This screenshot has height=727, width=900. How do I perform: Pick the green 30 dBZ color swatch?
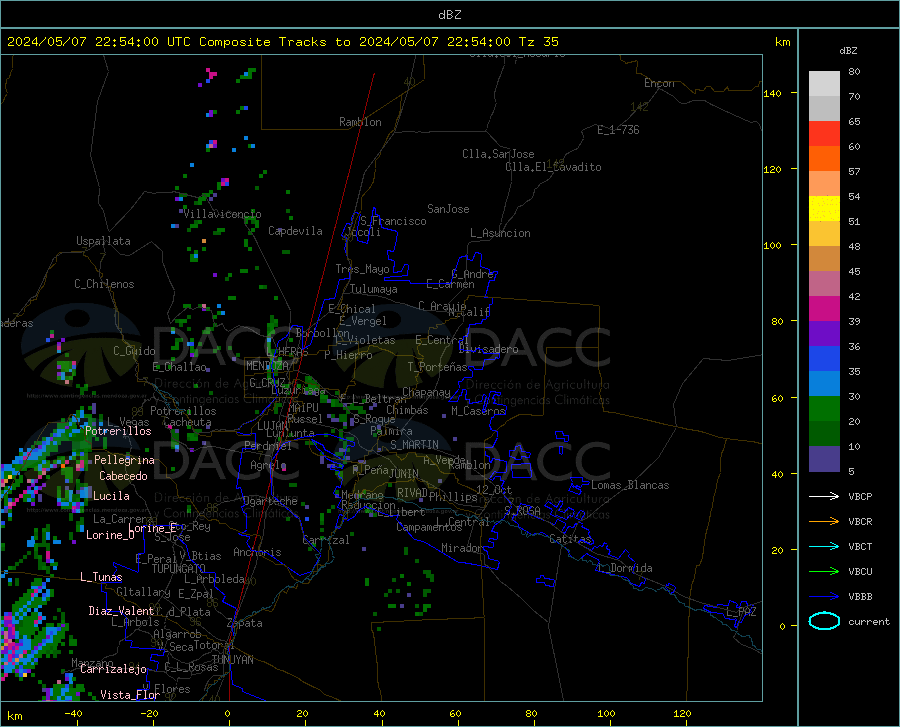(824, 409)
